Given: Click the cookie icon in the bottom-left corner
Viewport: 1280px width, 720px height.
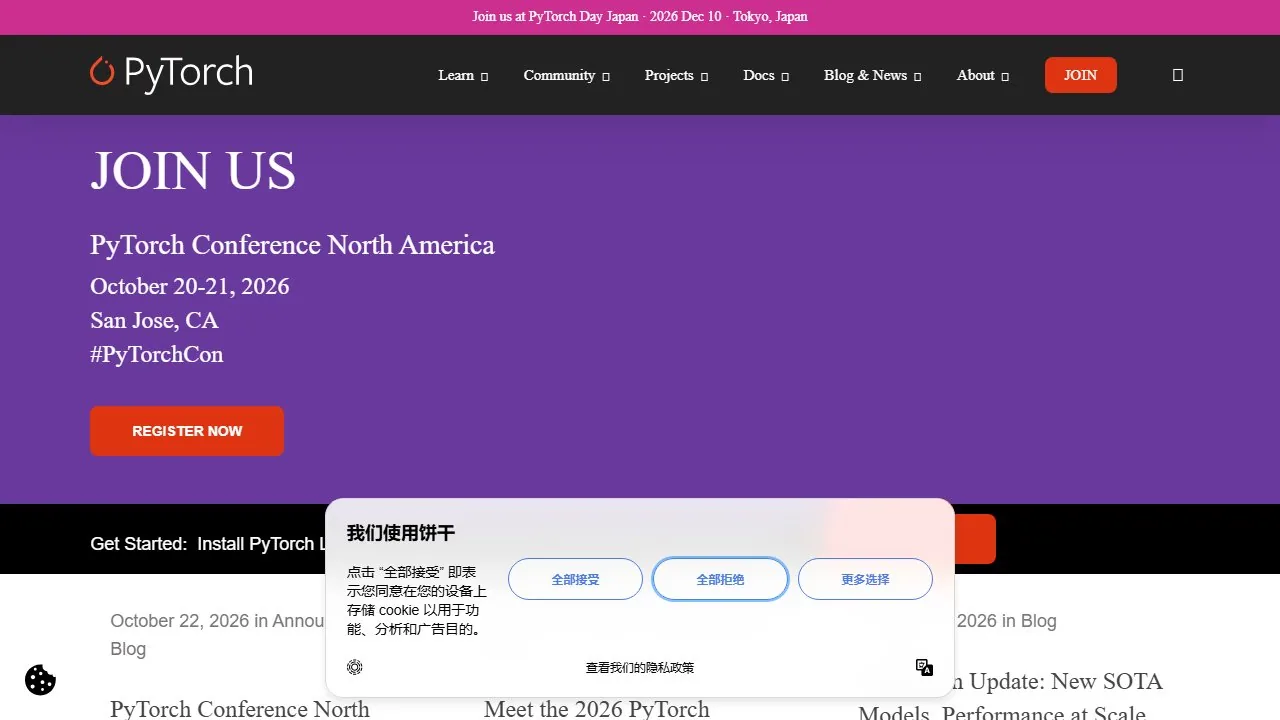Looking at the screenshot, I should [x=40, y=680].
